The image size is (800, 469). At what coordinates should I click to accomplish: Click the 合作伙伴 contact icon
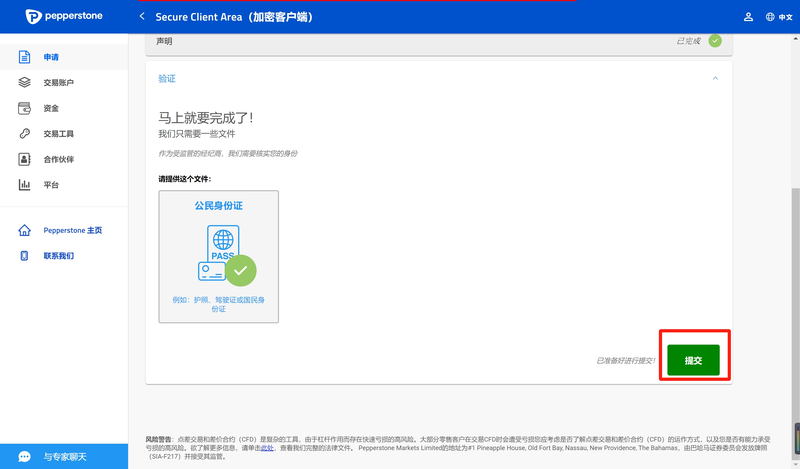tap(24, 159)
